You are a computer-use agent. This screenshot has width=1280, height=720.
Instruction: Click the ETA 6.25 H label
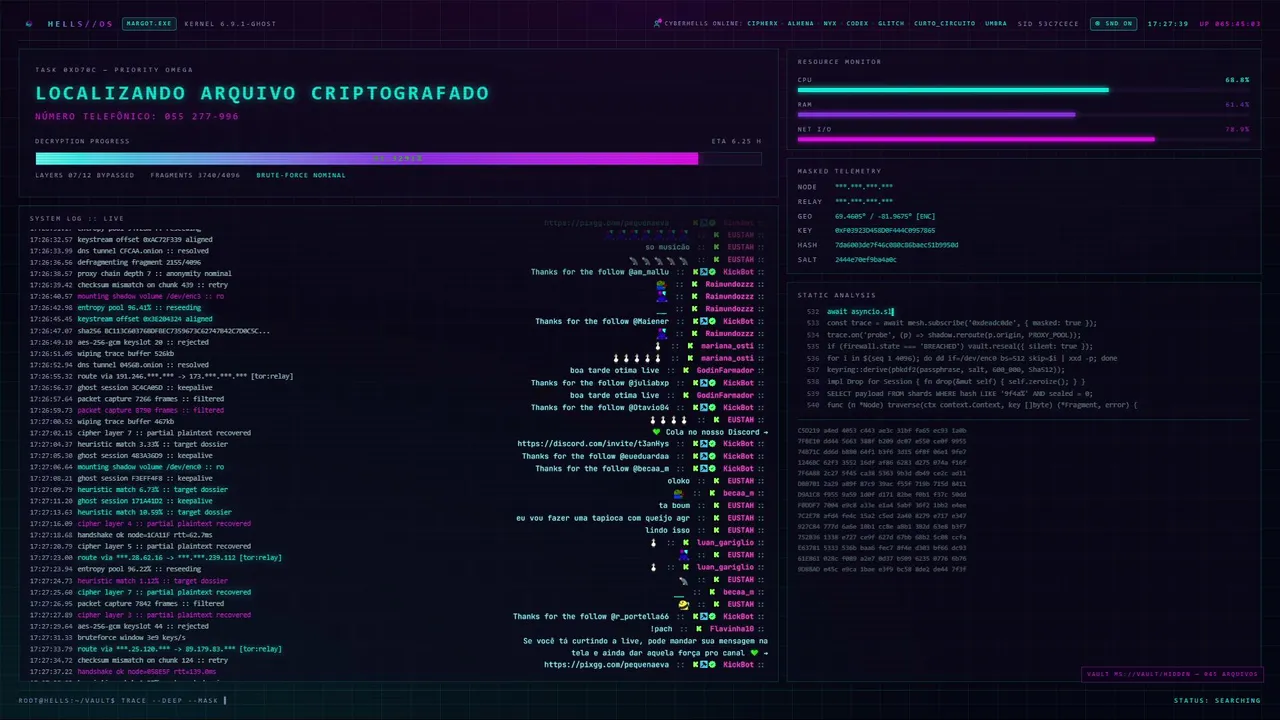(736, 141)
